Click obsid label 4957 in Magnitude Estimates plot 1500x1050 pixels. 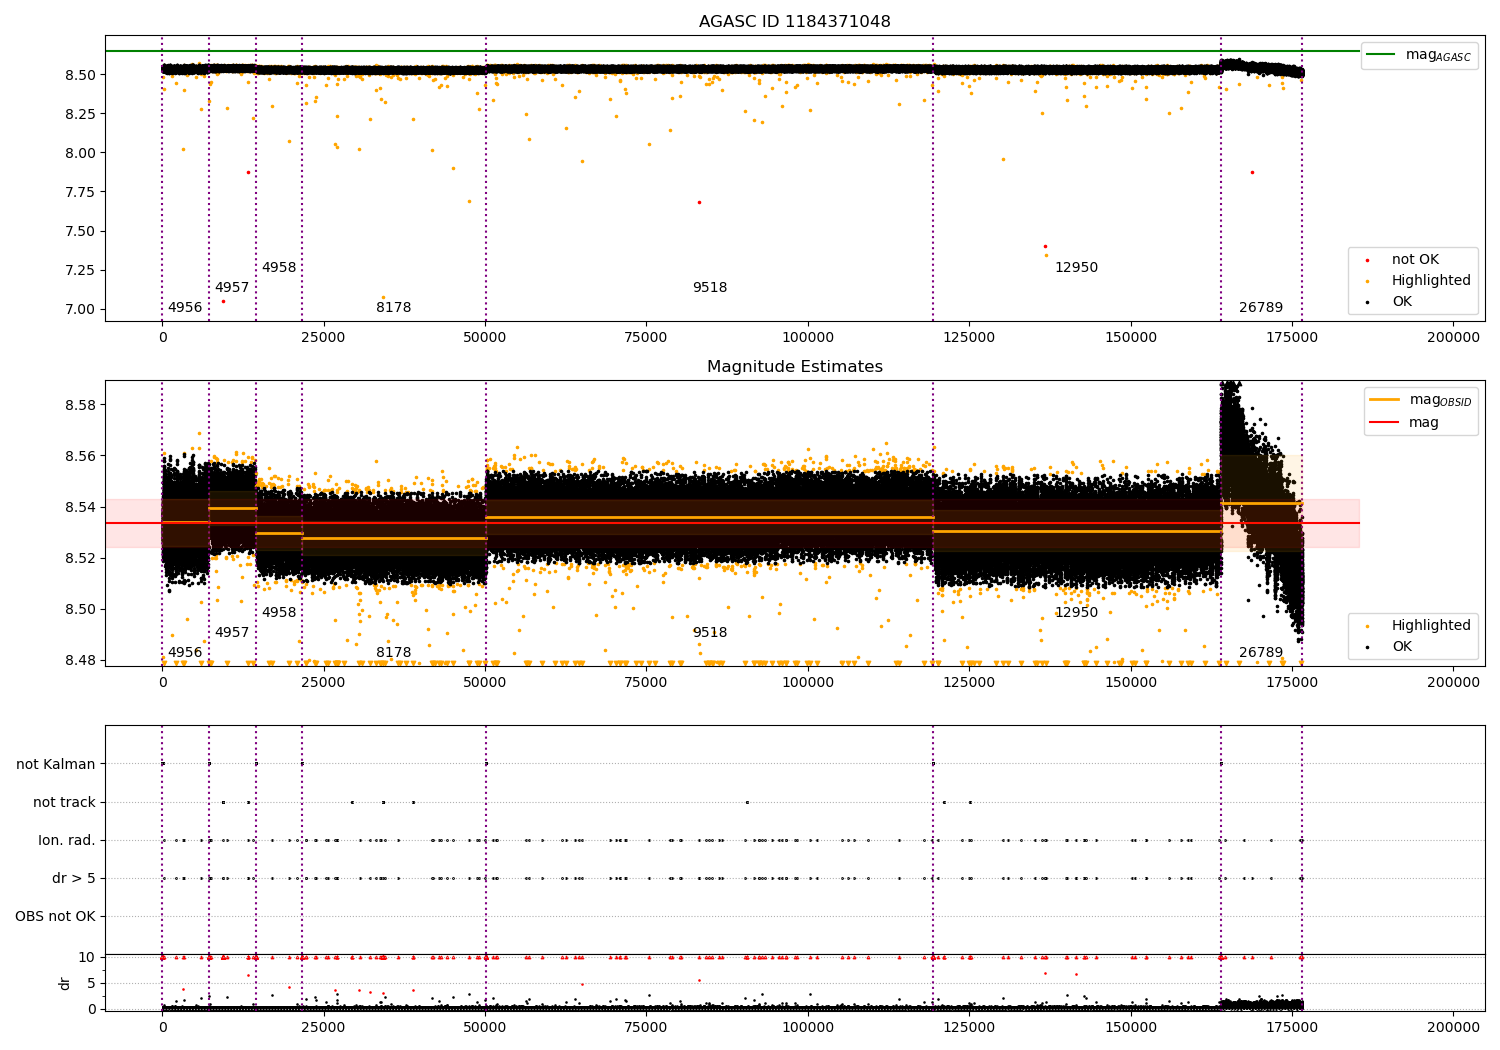232,633
